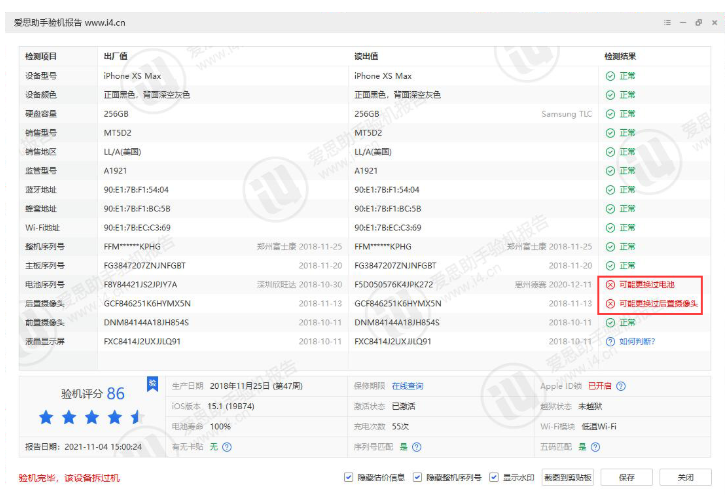Click the green checkmark icon in Wi-Fi地址 row
The image size is (726, 495).
[610, 228]
